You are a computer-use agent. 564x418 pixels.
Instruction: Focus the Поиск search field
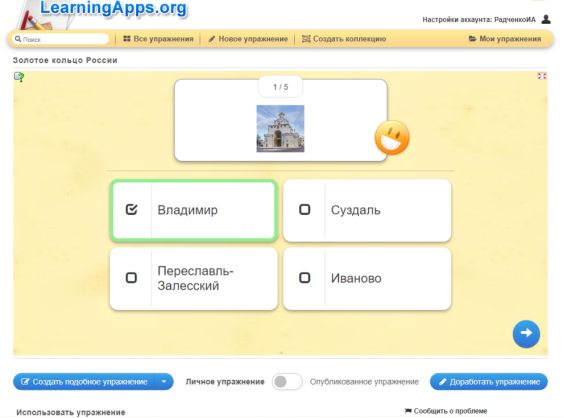(60, 39)
